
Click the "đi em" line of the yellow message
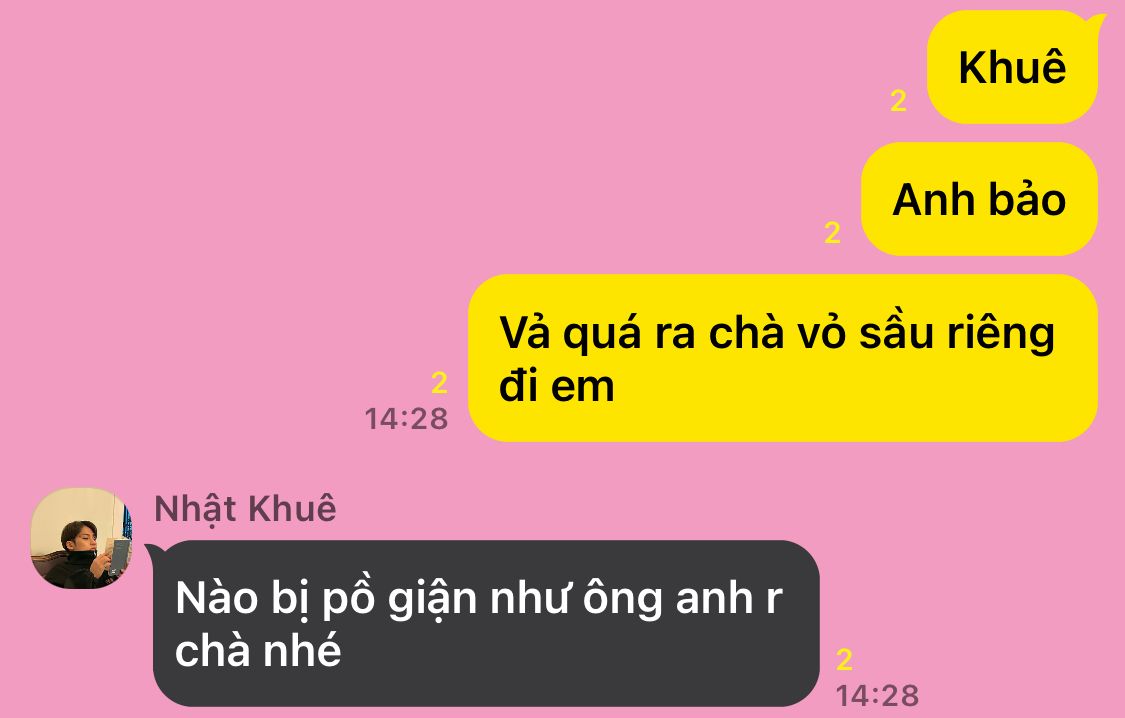click(557, 386)
